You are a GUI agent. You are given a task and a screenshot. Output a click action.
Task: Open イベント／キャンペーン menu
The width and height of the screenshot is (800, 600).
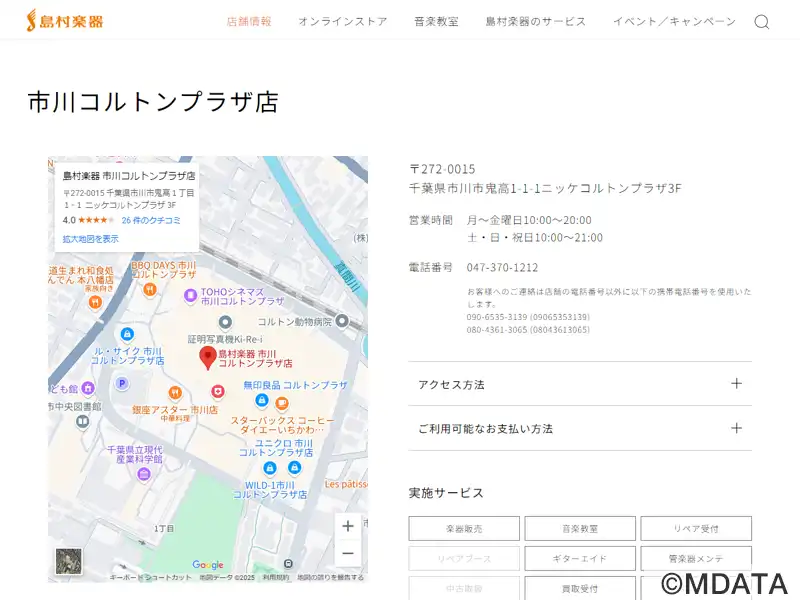tap(674, 21)
